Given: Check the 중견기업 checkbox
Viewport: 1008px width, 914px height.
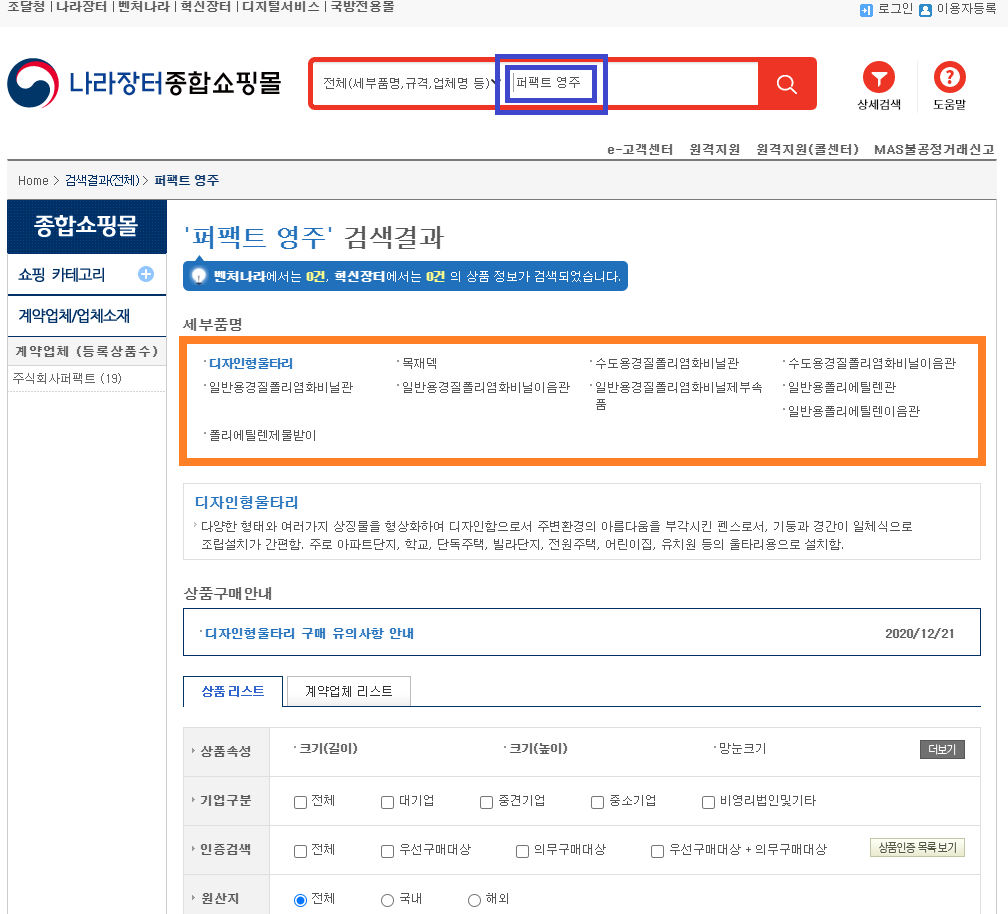Looking at the screenshot, I should pos(487,802).
